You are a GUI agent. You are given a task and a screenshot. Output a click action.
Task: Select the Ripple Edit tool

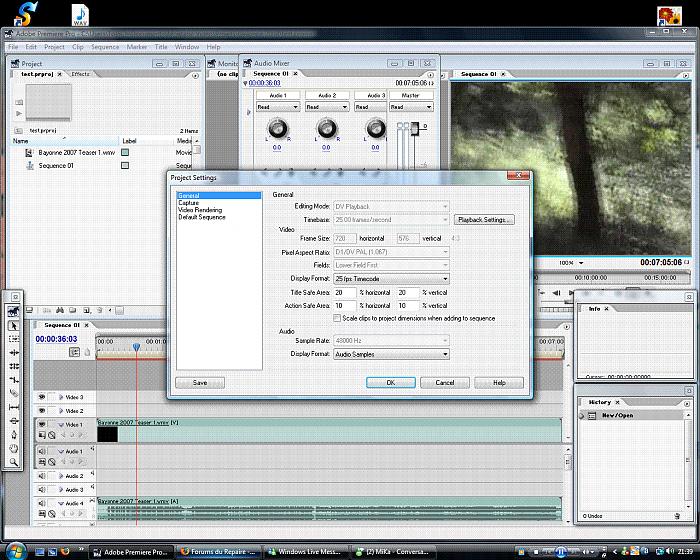click(x=14, y=353)
